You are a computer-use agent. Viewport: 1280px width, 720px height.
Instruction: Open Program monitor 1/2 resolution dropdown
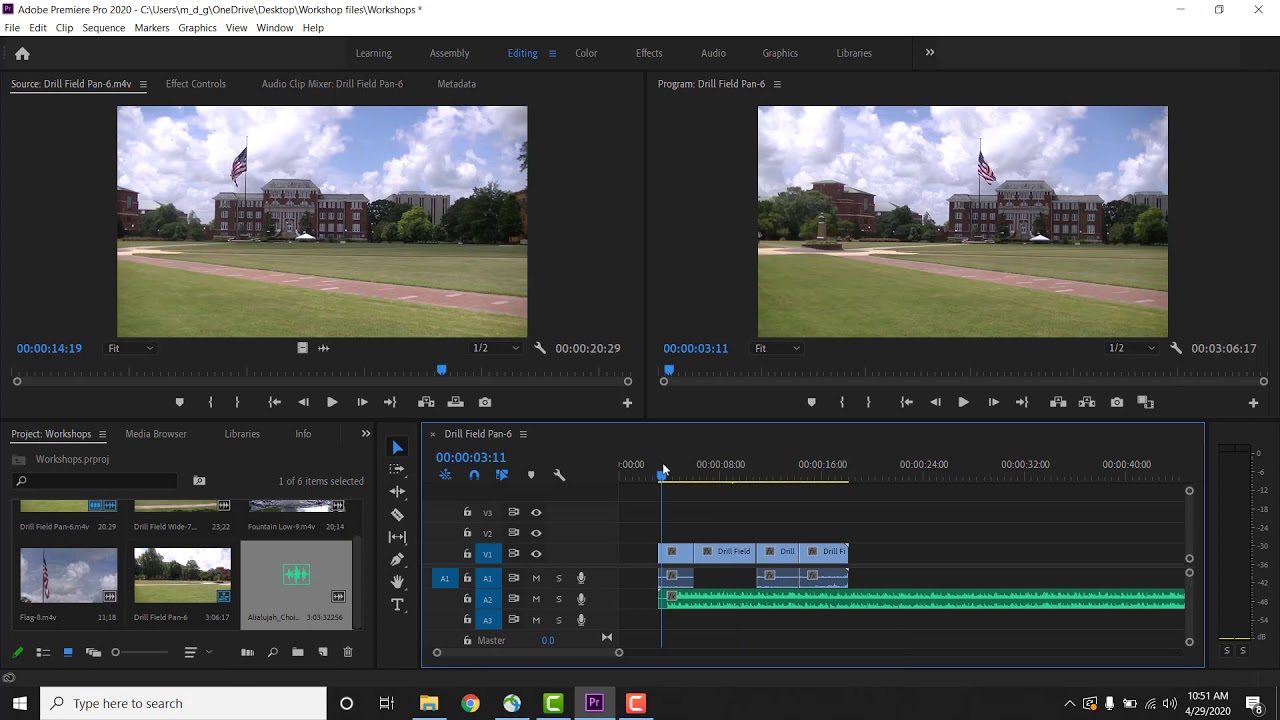click(x=1131, y=348)
